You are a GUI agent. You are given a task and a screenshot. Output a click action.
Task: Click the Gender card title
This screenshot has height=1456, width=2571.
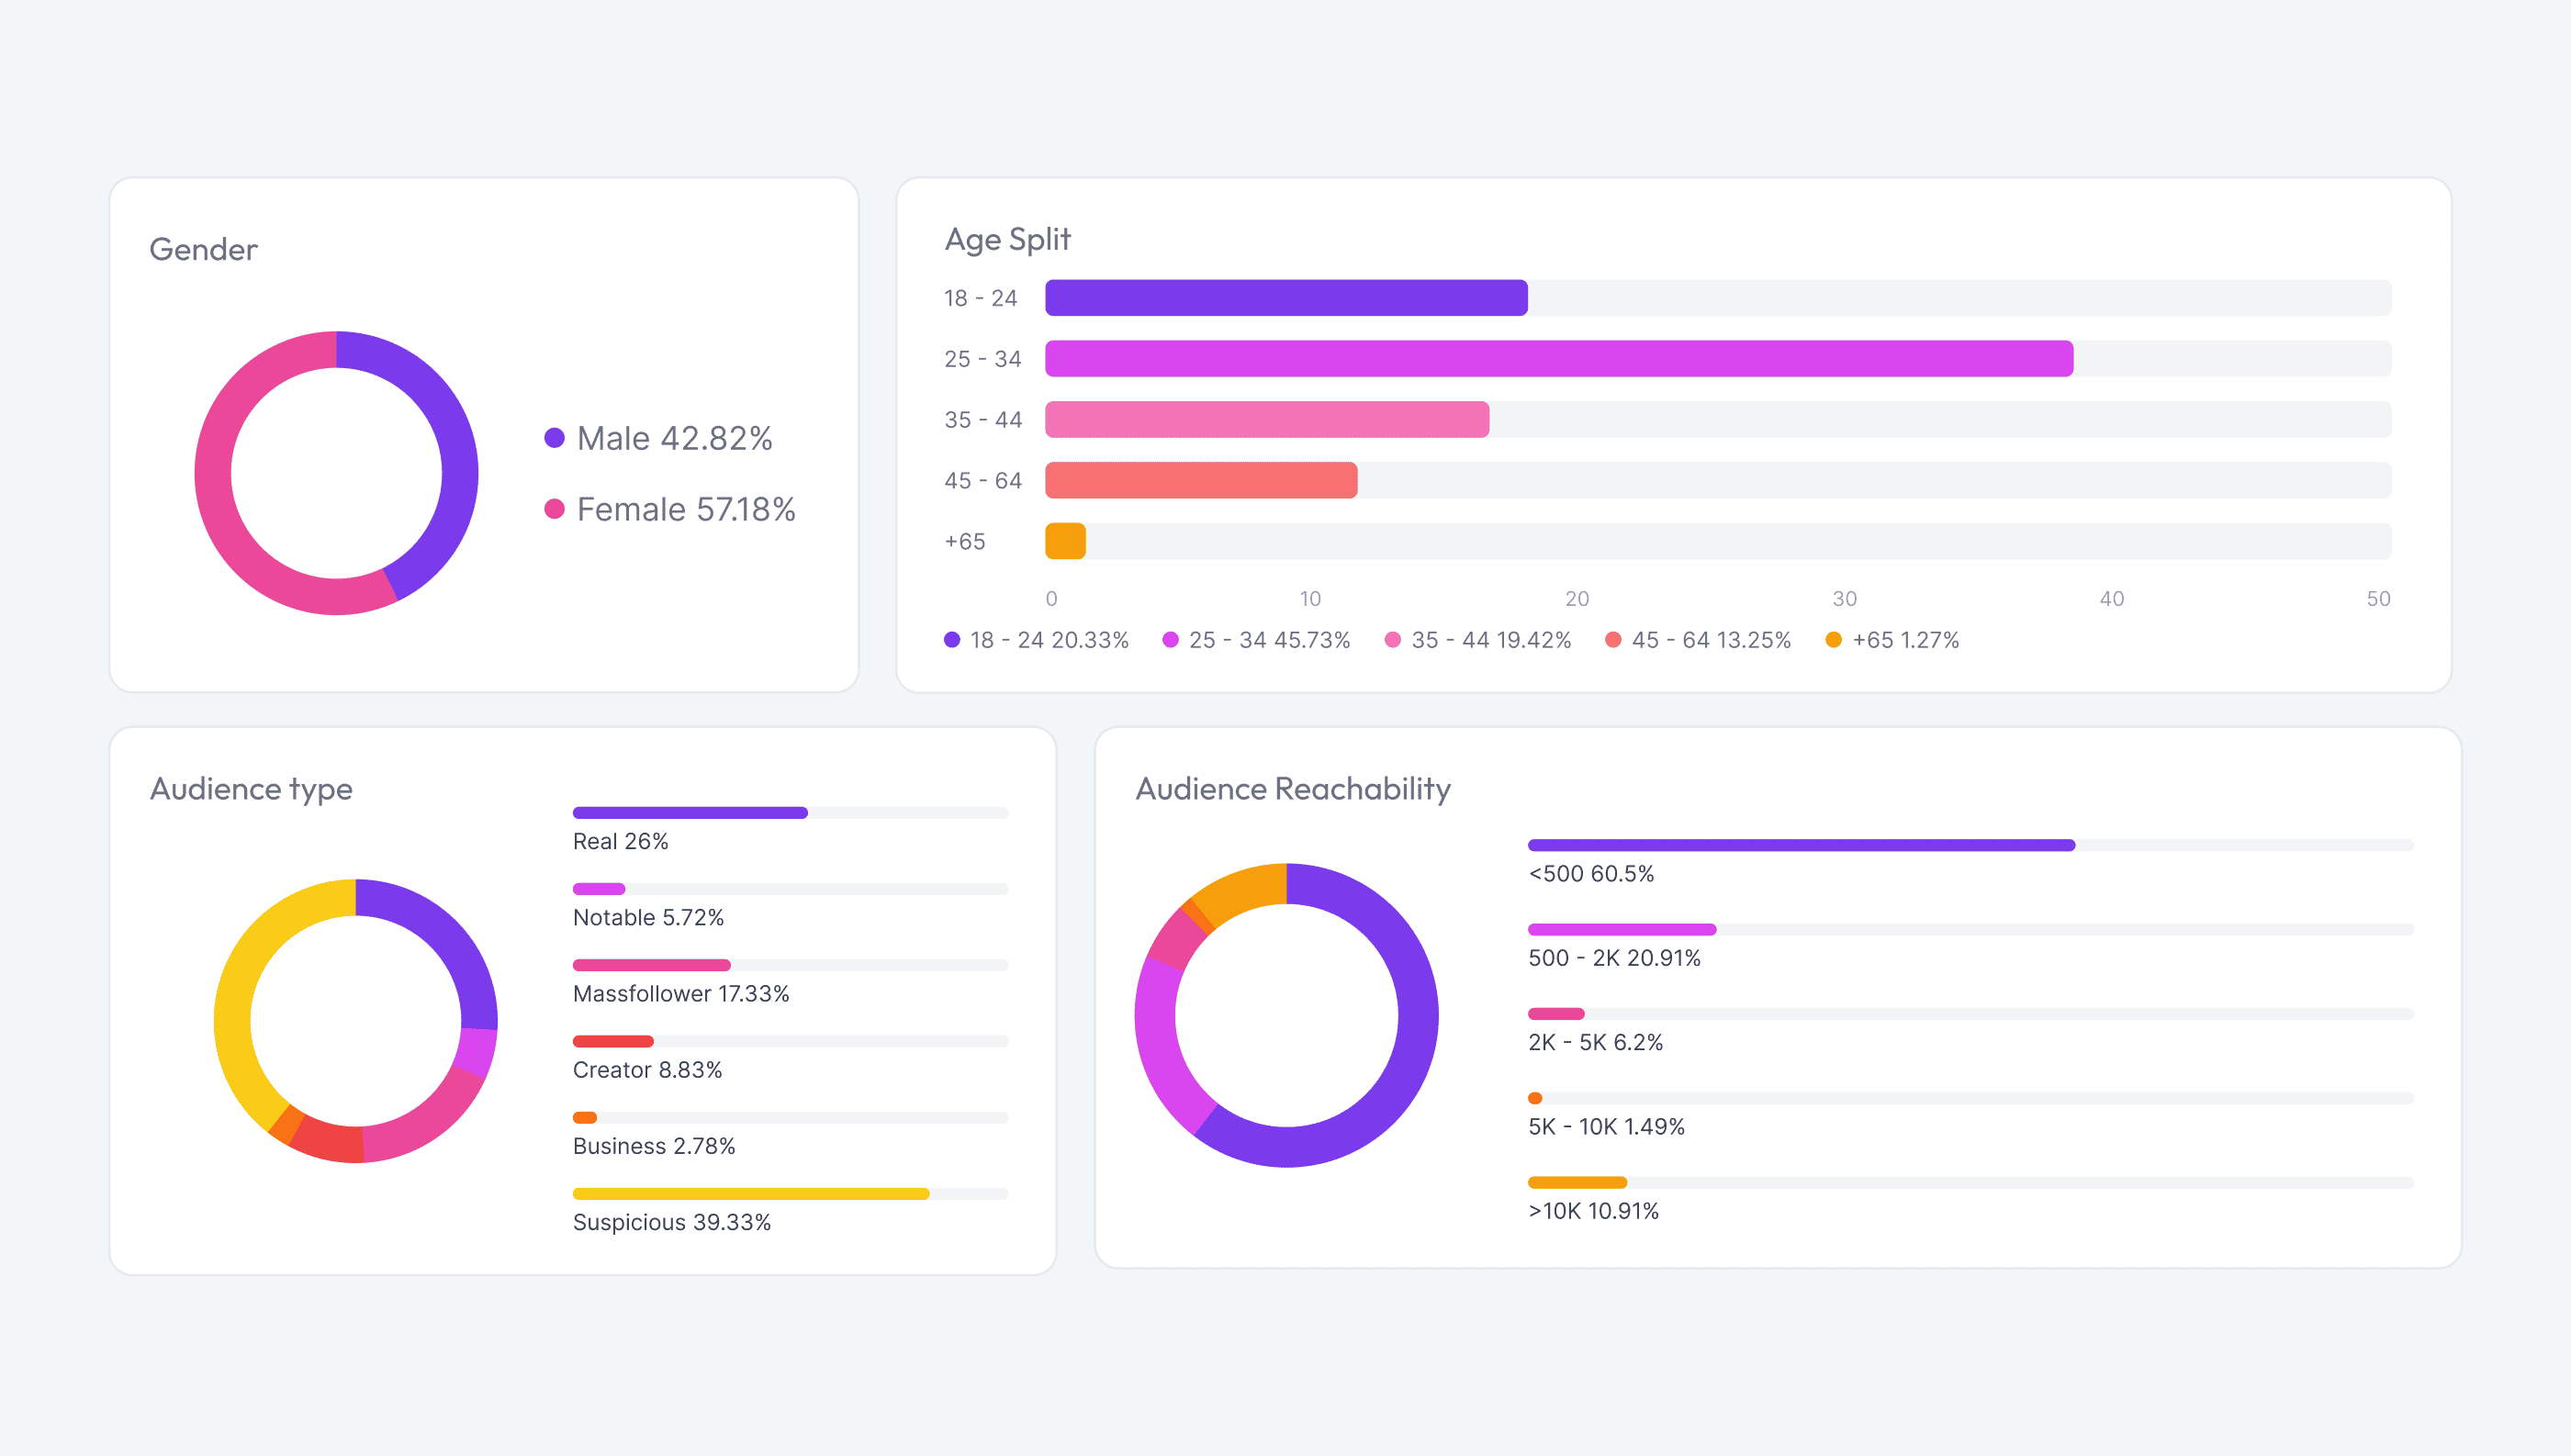click(203, 249)
